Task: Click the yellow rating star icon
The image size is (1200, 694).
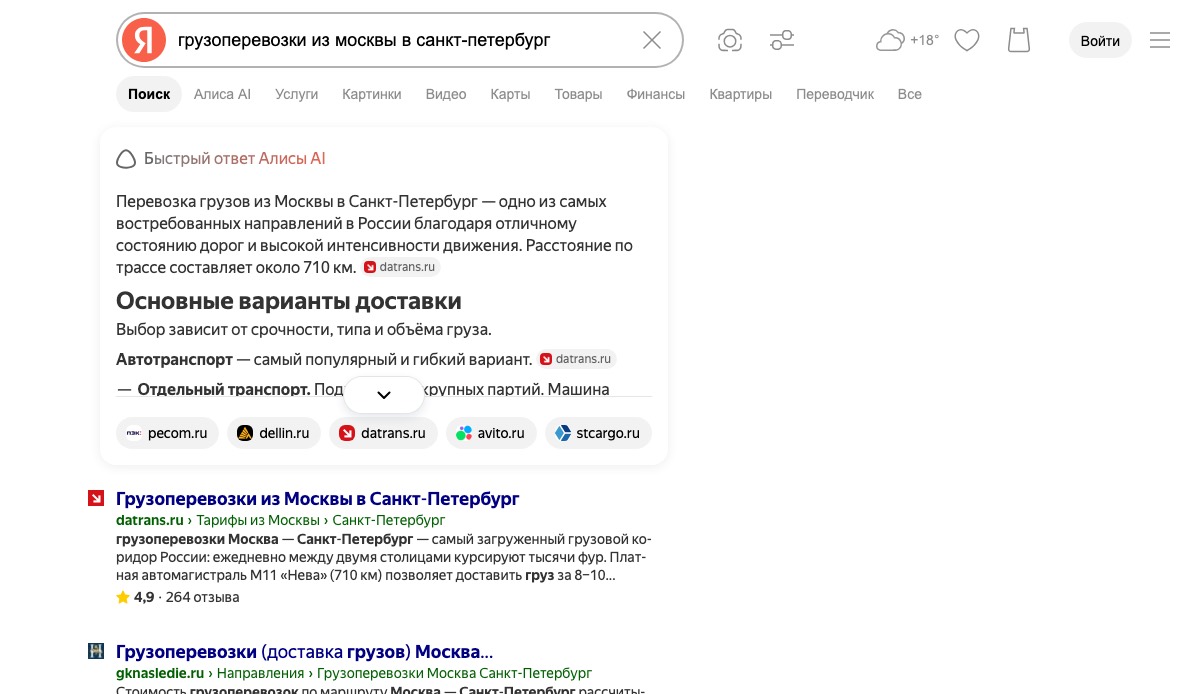Action: (x=123, y=597)
